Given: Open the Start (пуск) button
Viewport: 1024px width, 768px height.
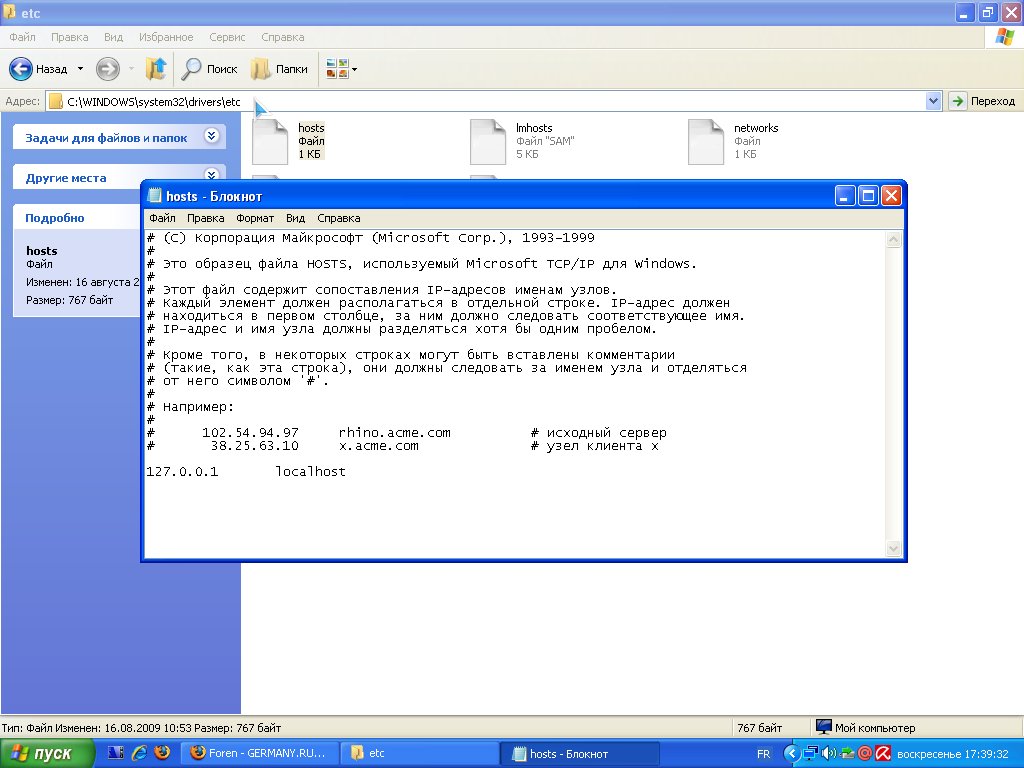Looking at the screenshot, I should 47,754.
